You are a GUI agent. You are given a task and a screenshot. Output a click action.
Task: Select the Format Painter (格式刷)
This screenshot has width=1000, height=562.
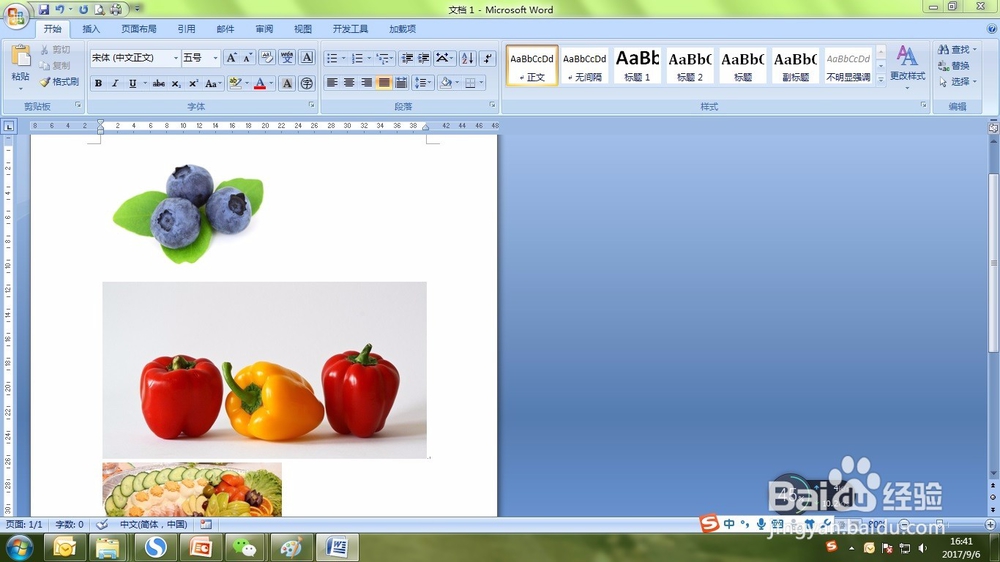pyautogui.click(x=59, y=82)
